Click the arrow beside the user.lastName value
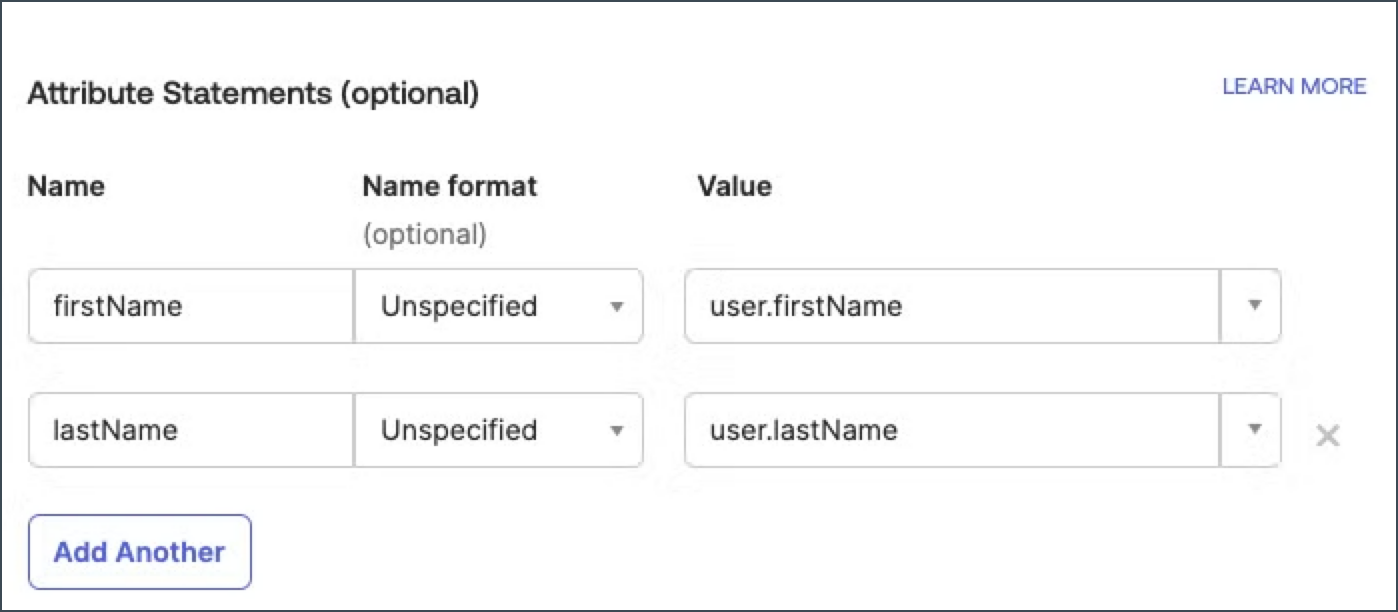Screen dimensions: 1398x612 (1254, 430)
